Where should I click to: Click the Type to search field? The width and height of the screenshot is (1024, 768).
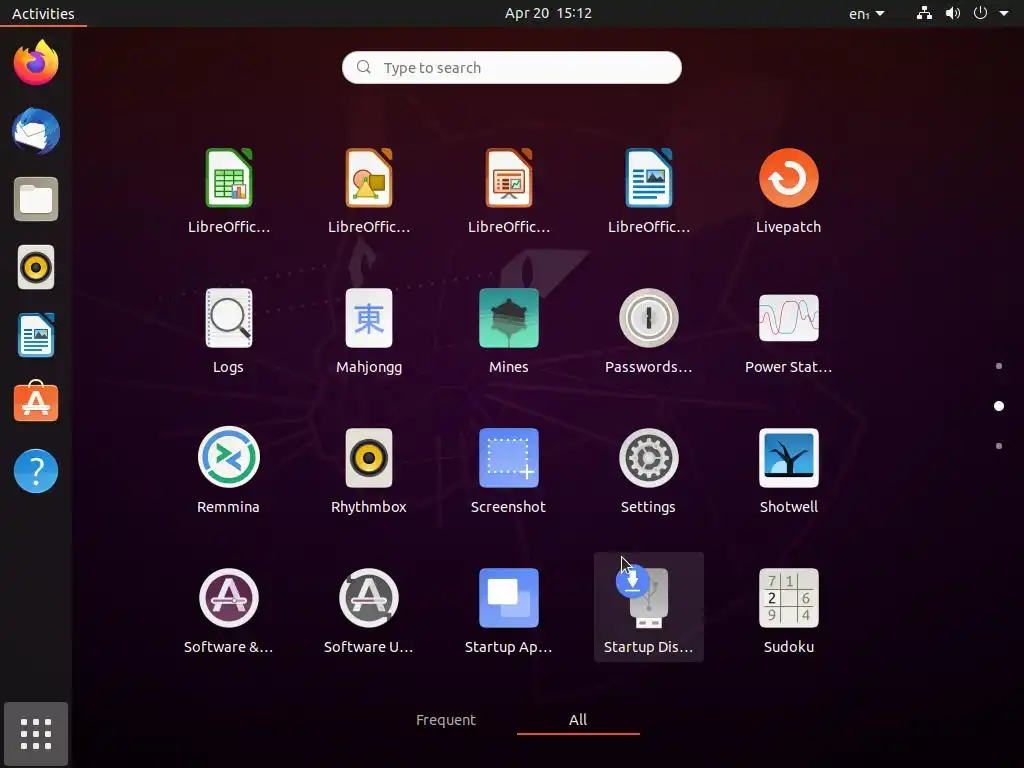pyautogui.click(x=511, y=67)
